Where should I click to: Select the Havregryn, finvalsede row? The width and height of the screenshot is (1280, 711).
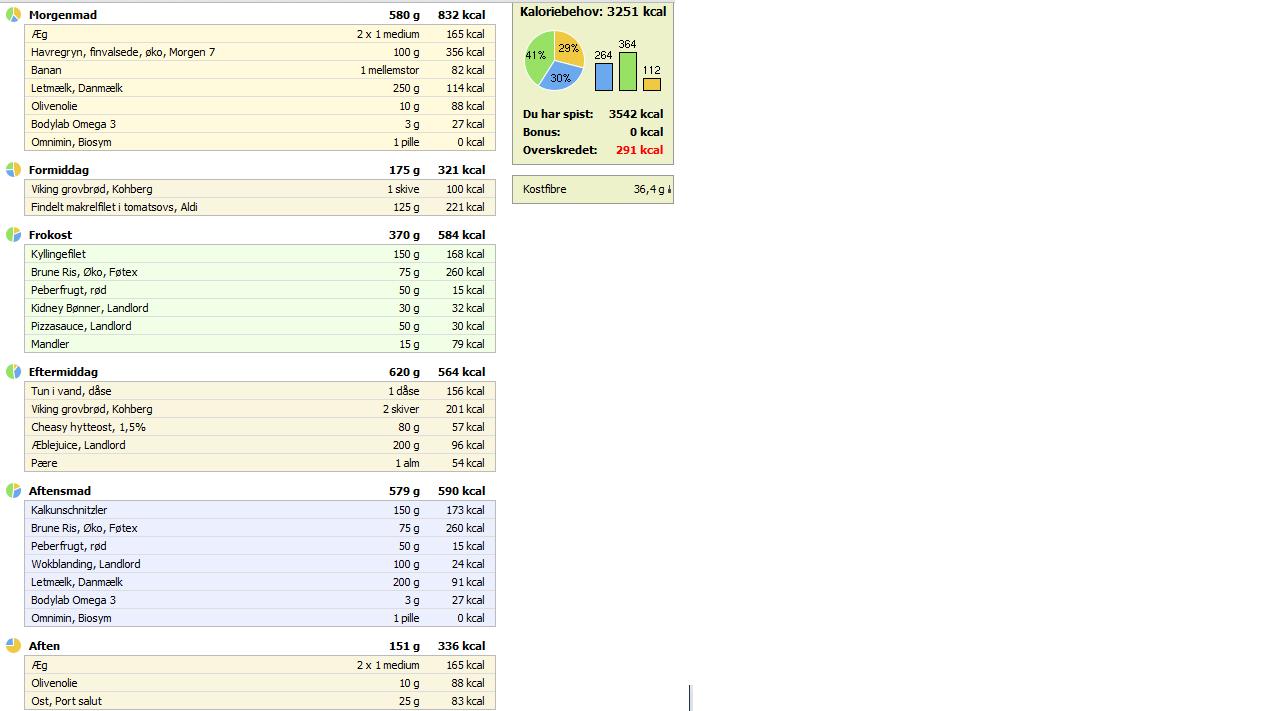(260, 52)
